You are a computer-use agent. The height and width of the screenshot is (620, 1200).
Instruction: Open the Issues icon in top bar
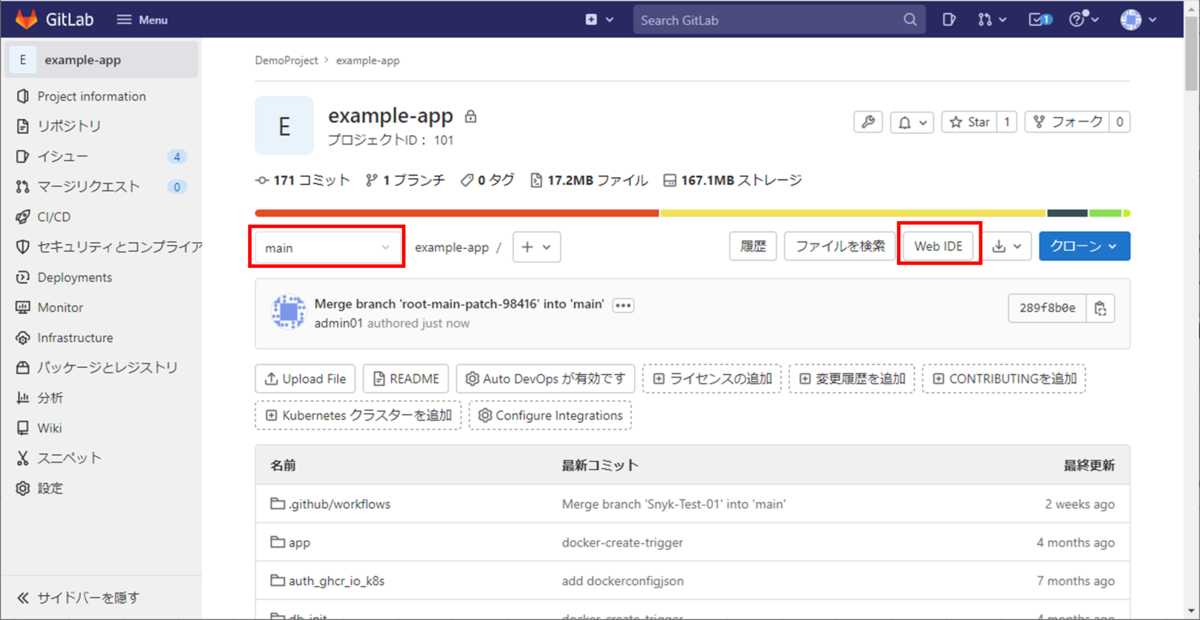click(948, 19)
